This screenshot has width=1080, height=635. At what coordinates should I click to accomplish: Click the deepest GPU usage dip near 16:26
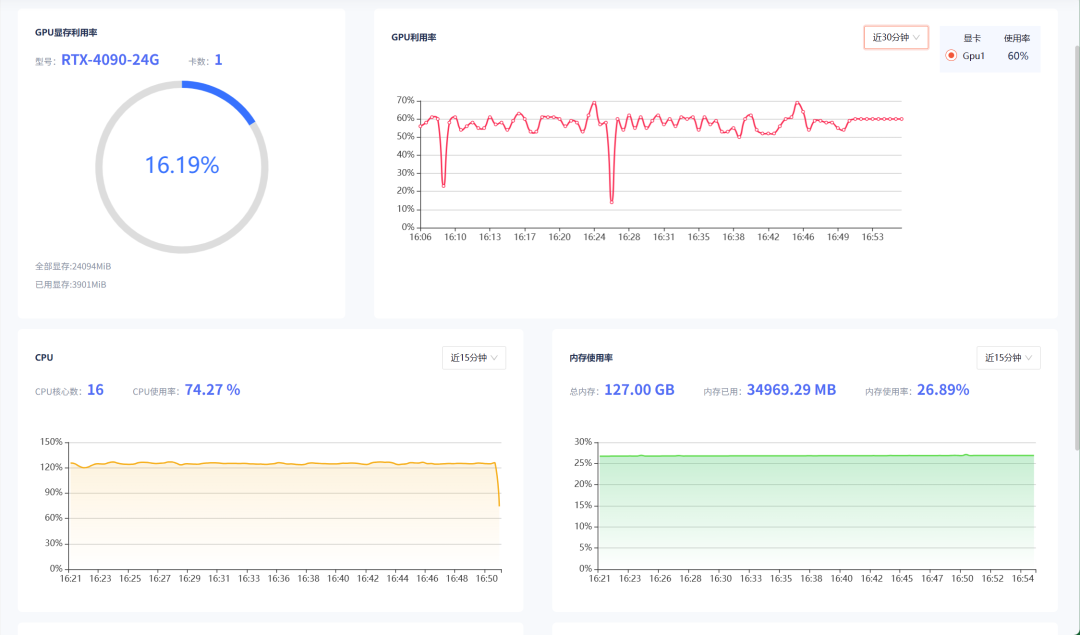(611, 202)
